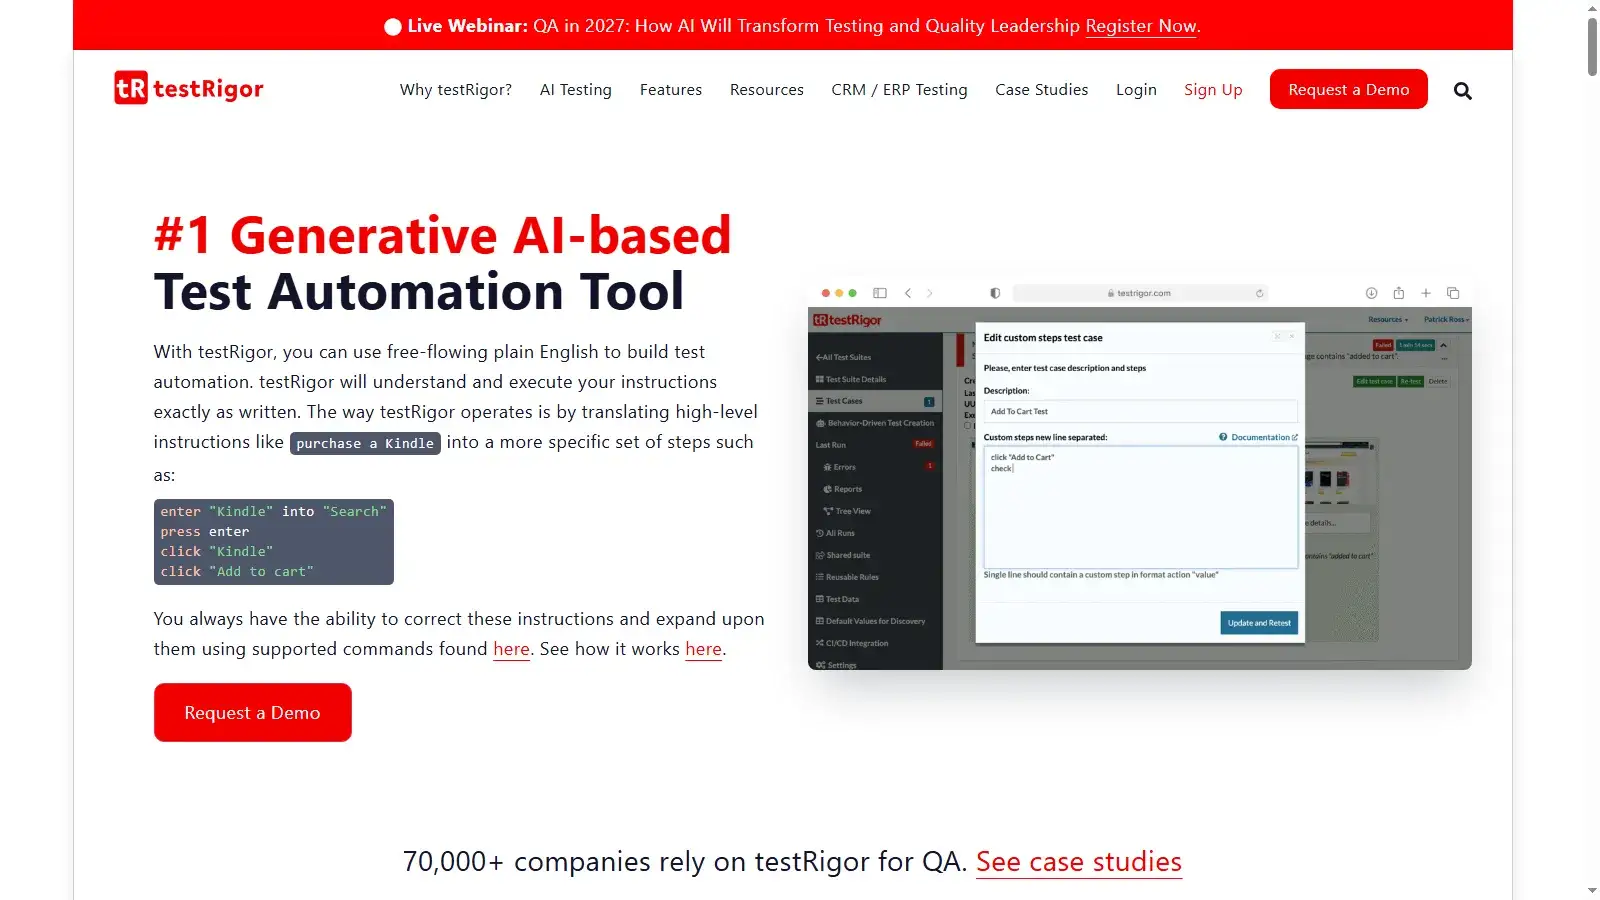This screenshot has width=1600, height=900.
Task: Select Test Cases in the screenshot sidebar
Action: coord(875,401)
